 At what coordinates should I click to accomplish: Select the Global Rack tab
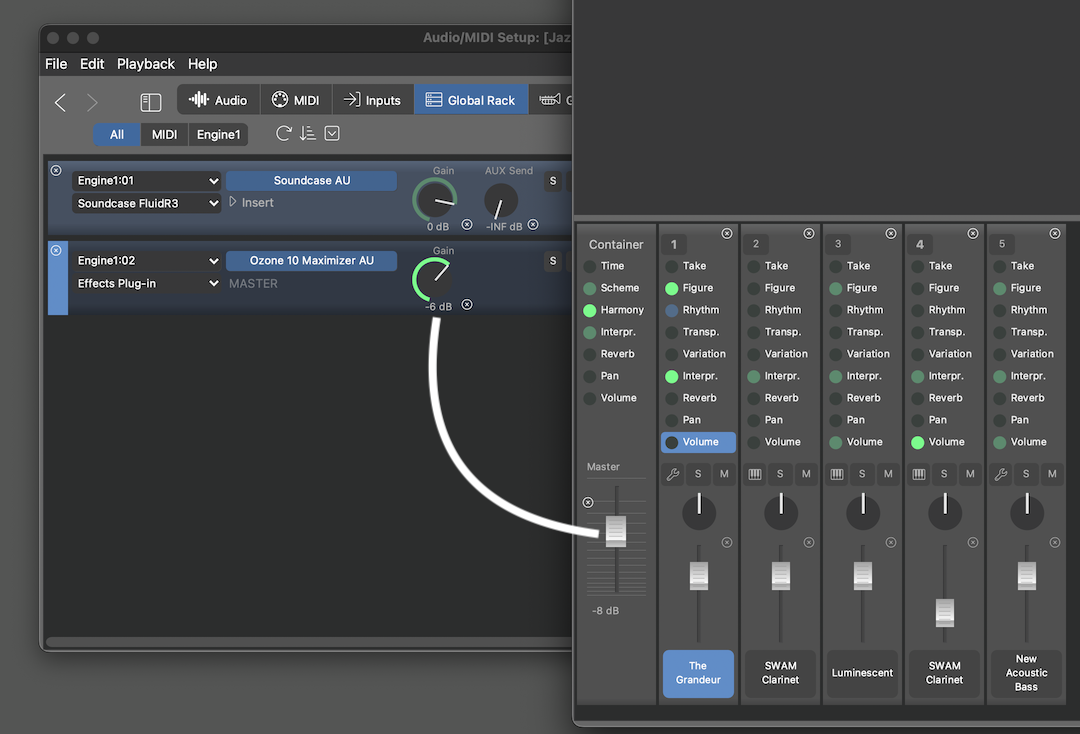pyautogui.click(x=471, y=100)
